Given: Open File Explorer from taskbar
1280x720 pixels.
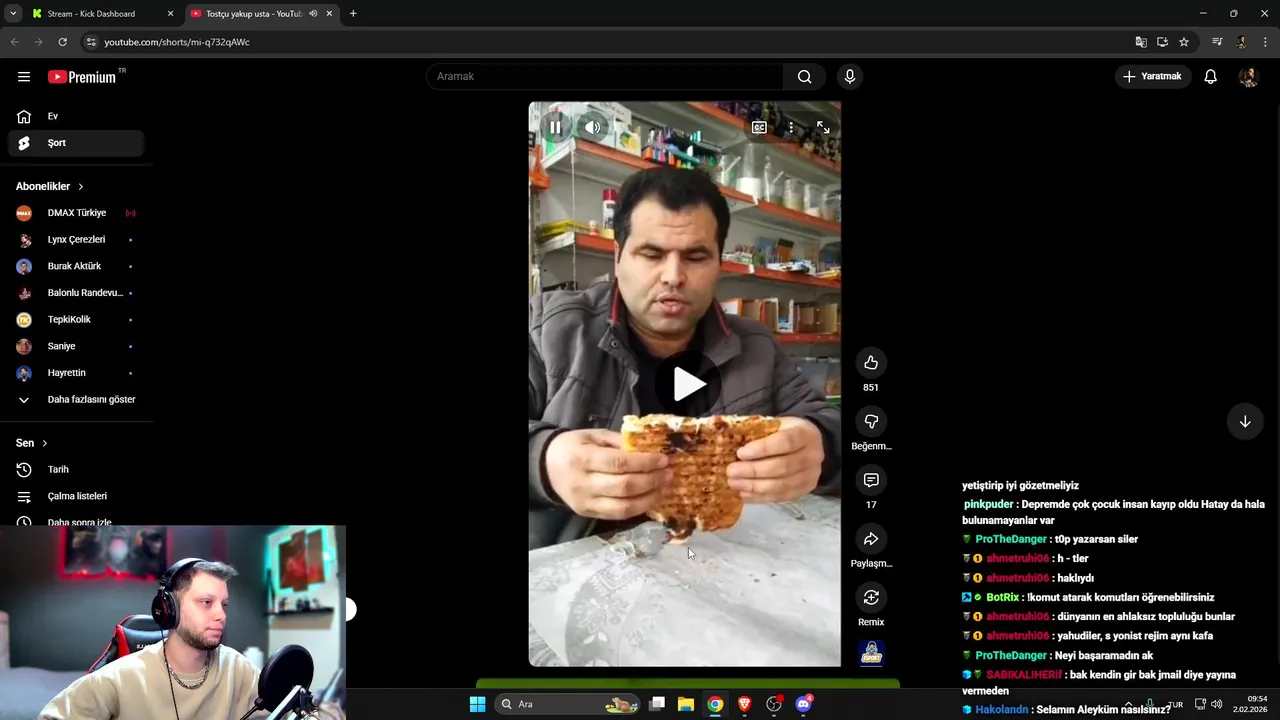Looking at the screenshot, I should [x=686, y=704].
